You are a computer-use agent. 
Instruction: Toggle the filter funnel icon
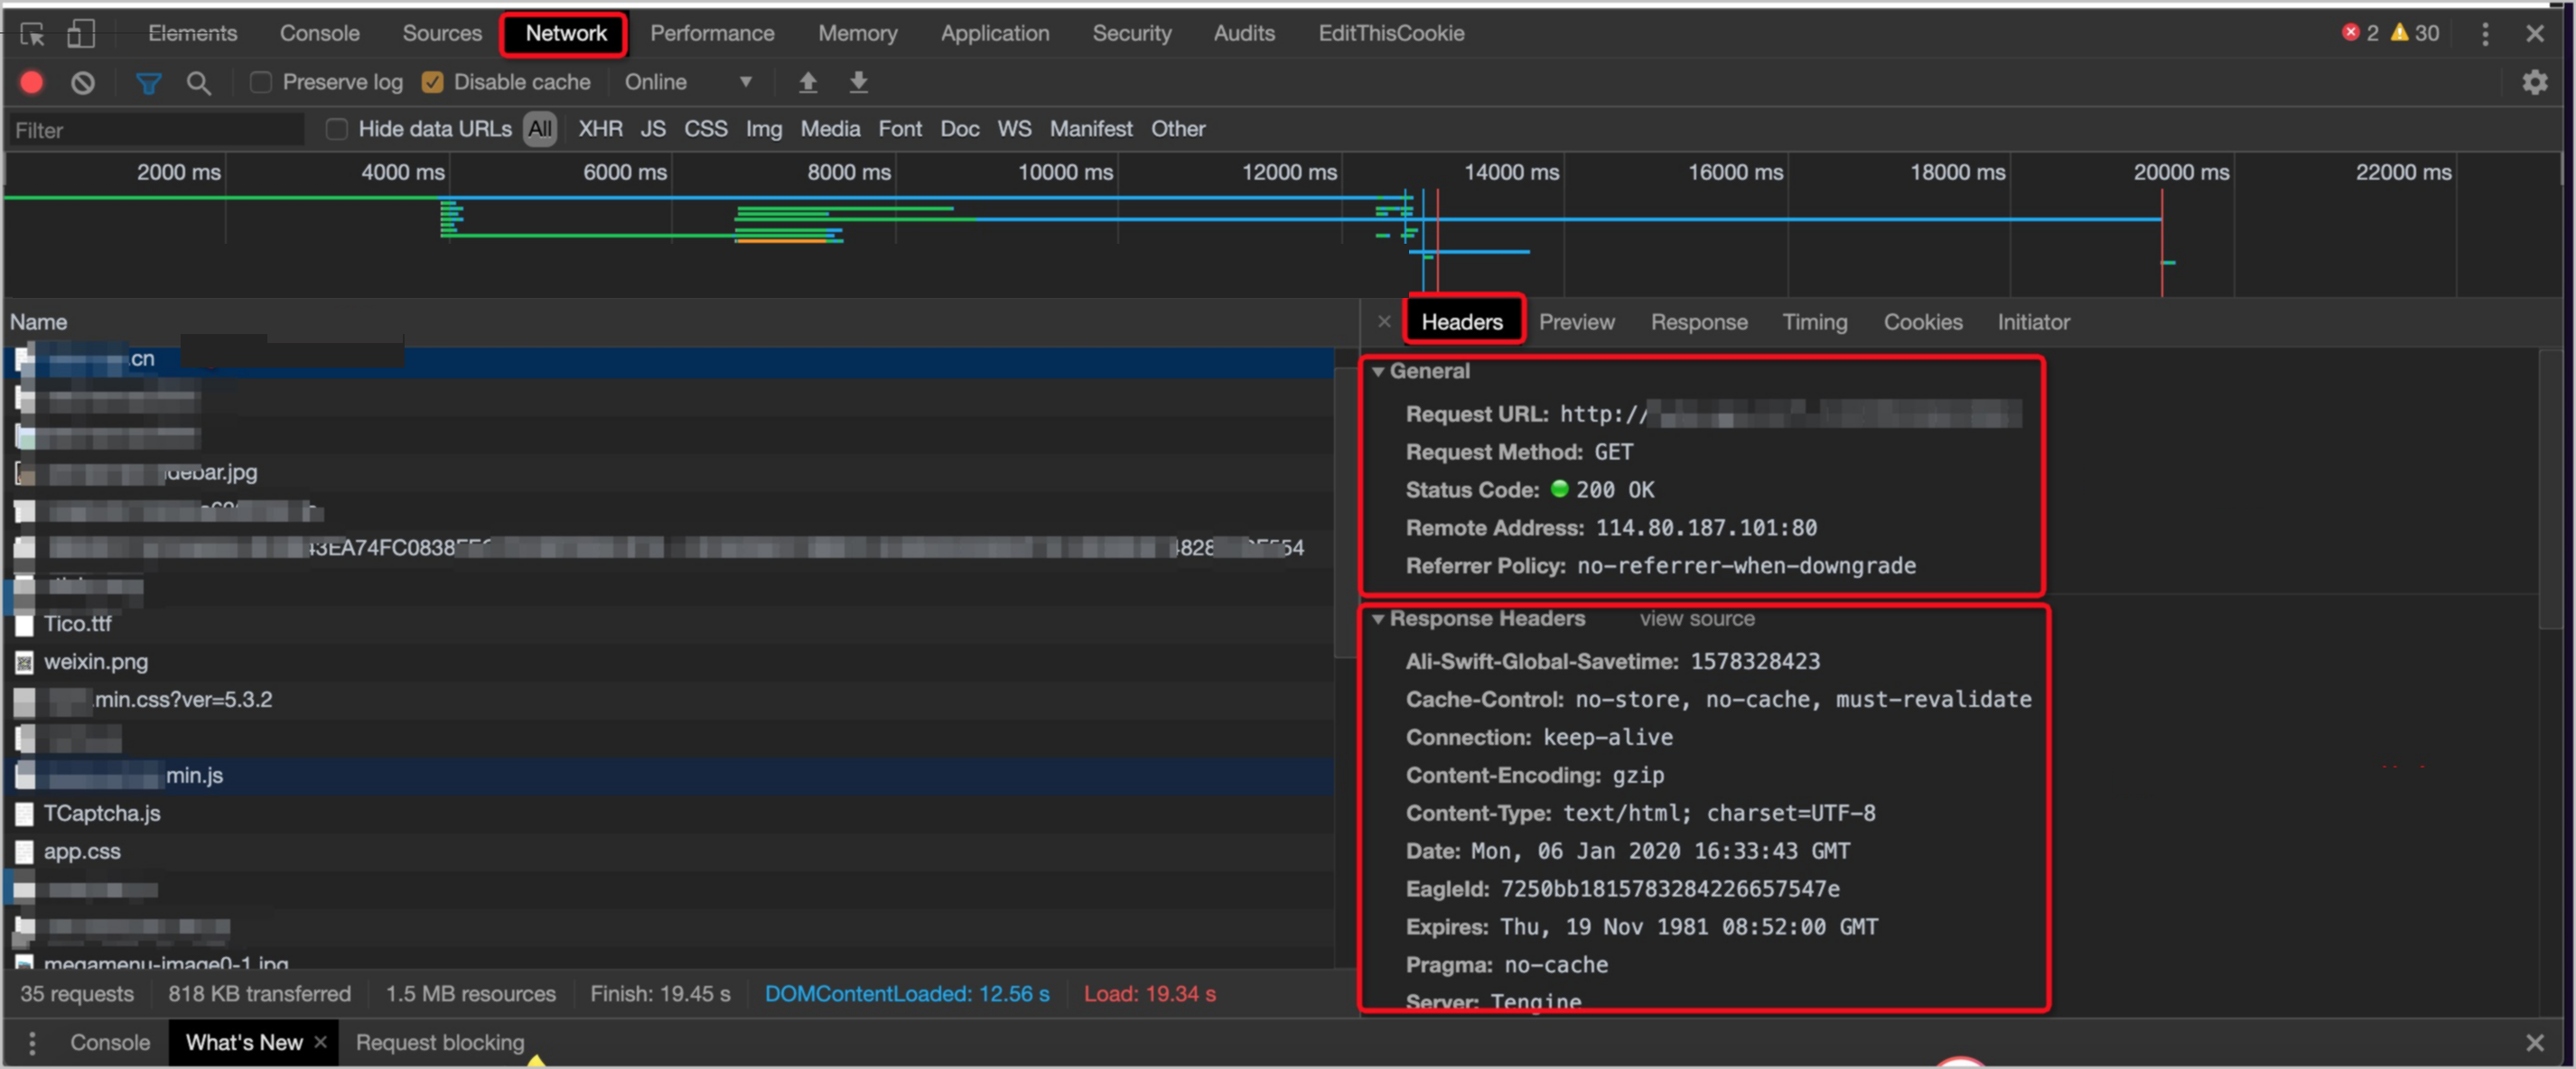[148, 82]
